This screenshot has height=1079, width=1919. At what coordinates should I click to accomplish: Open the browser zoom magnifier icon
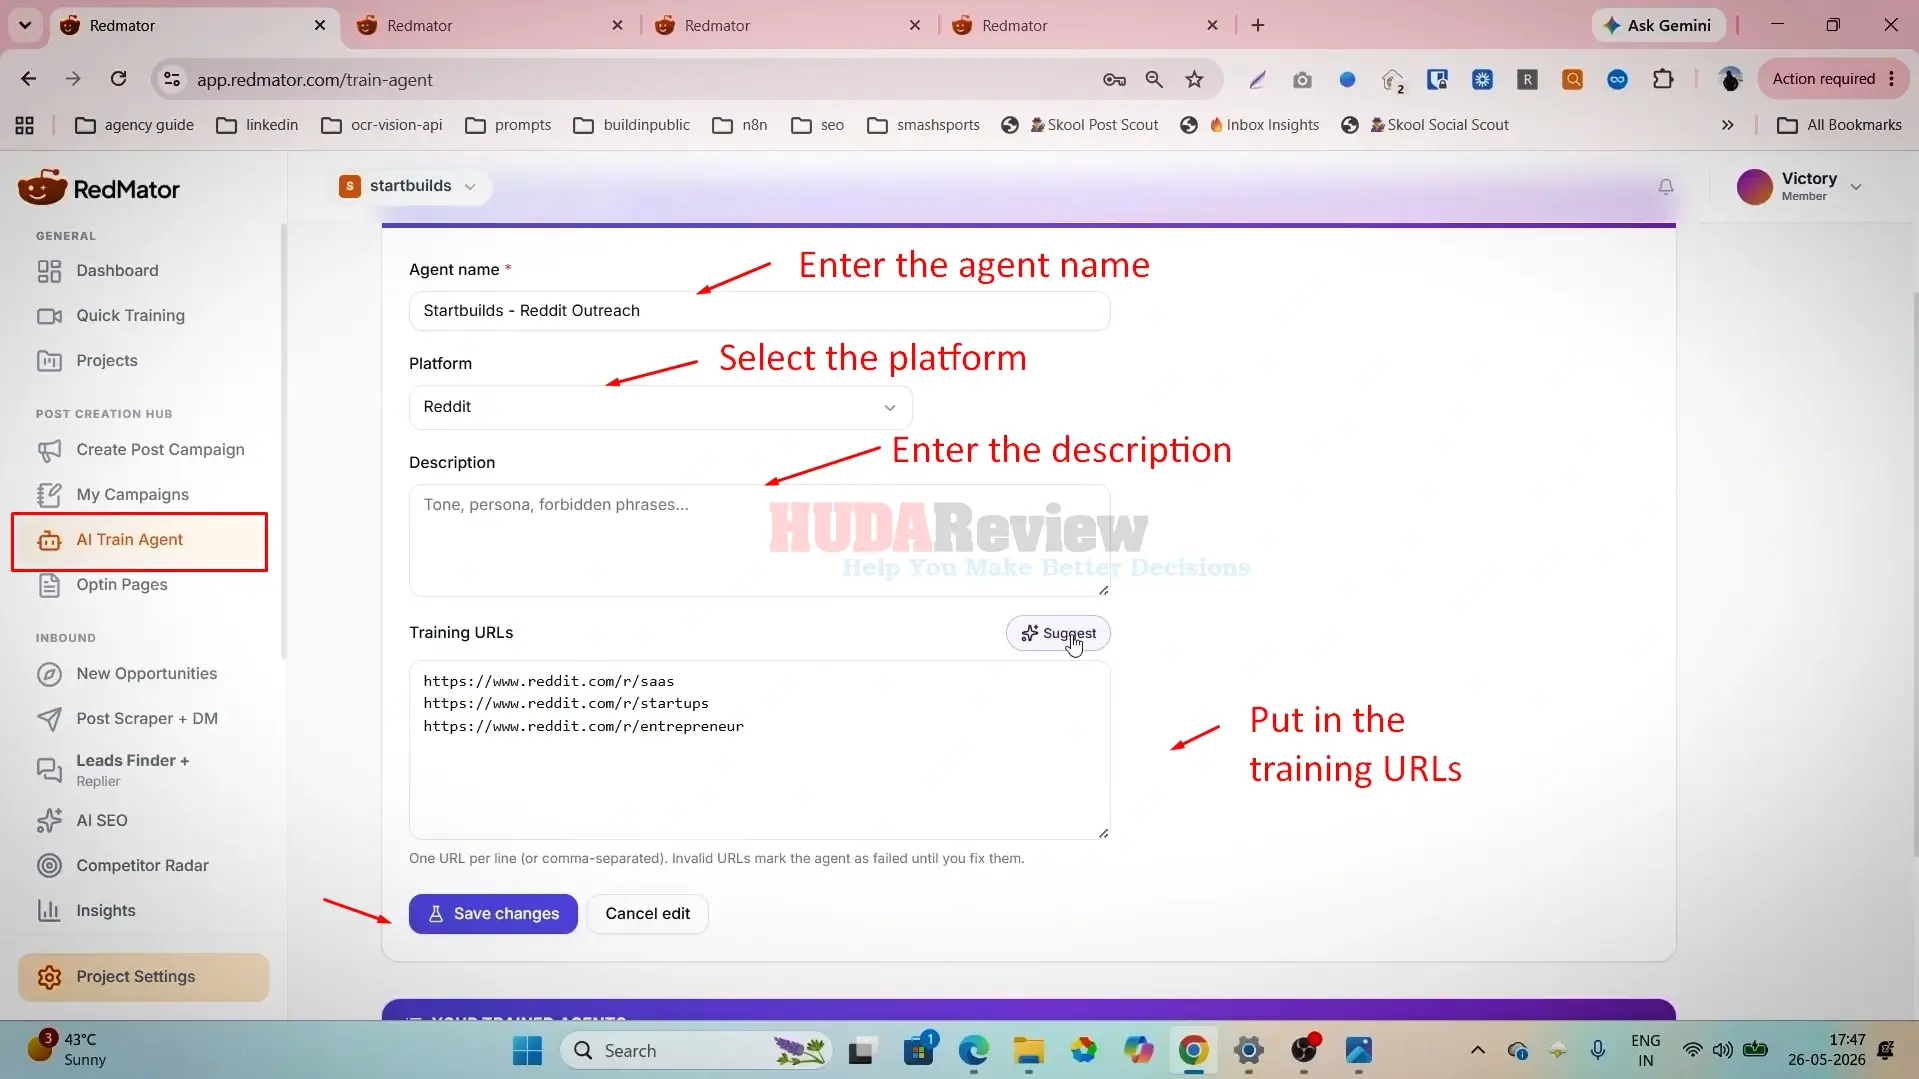(x=1154, y=79)
